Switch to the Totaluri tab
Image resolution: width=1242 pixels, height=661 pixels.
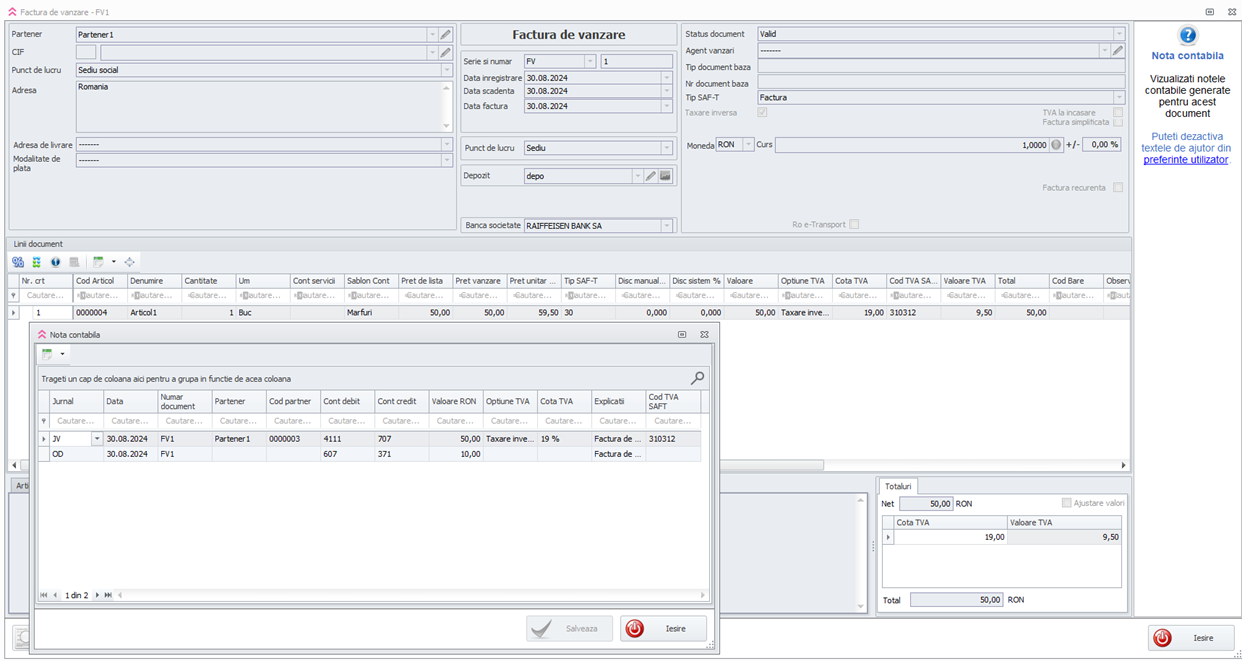click(898, 486)
